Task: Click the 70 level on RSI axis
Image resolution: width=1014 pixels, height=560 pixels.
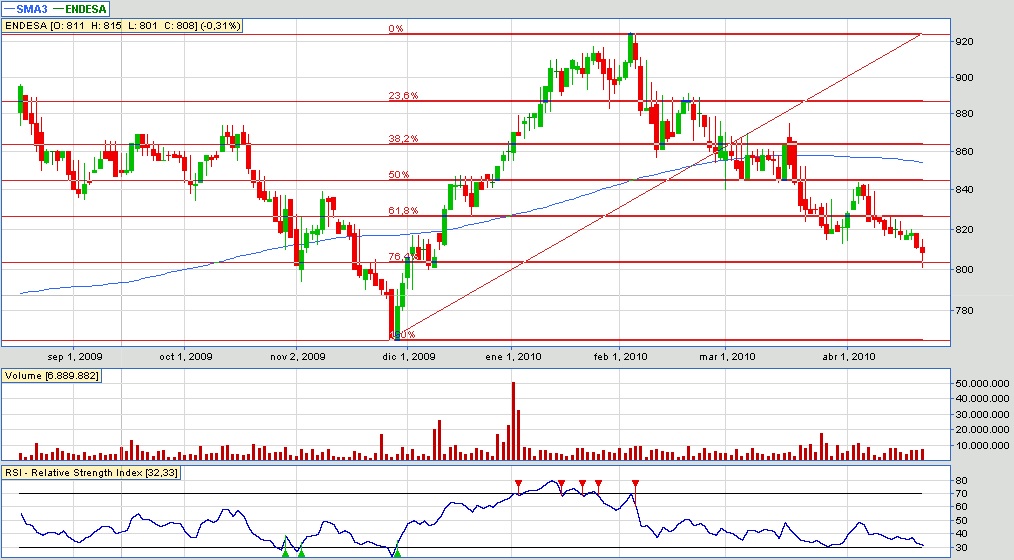Action: 962,493
